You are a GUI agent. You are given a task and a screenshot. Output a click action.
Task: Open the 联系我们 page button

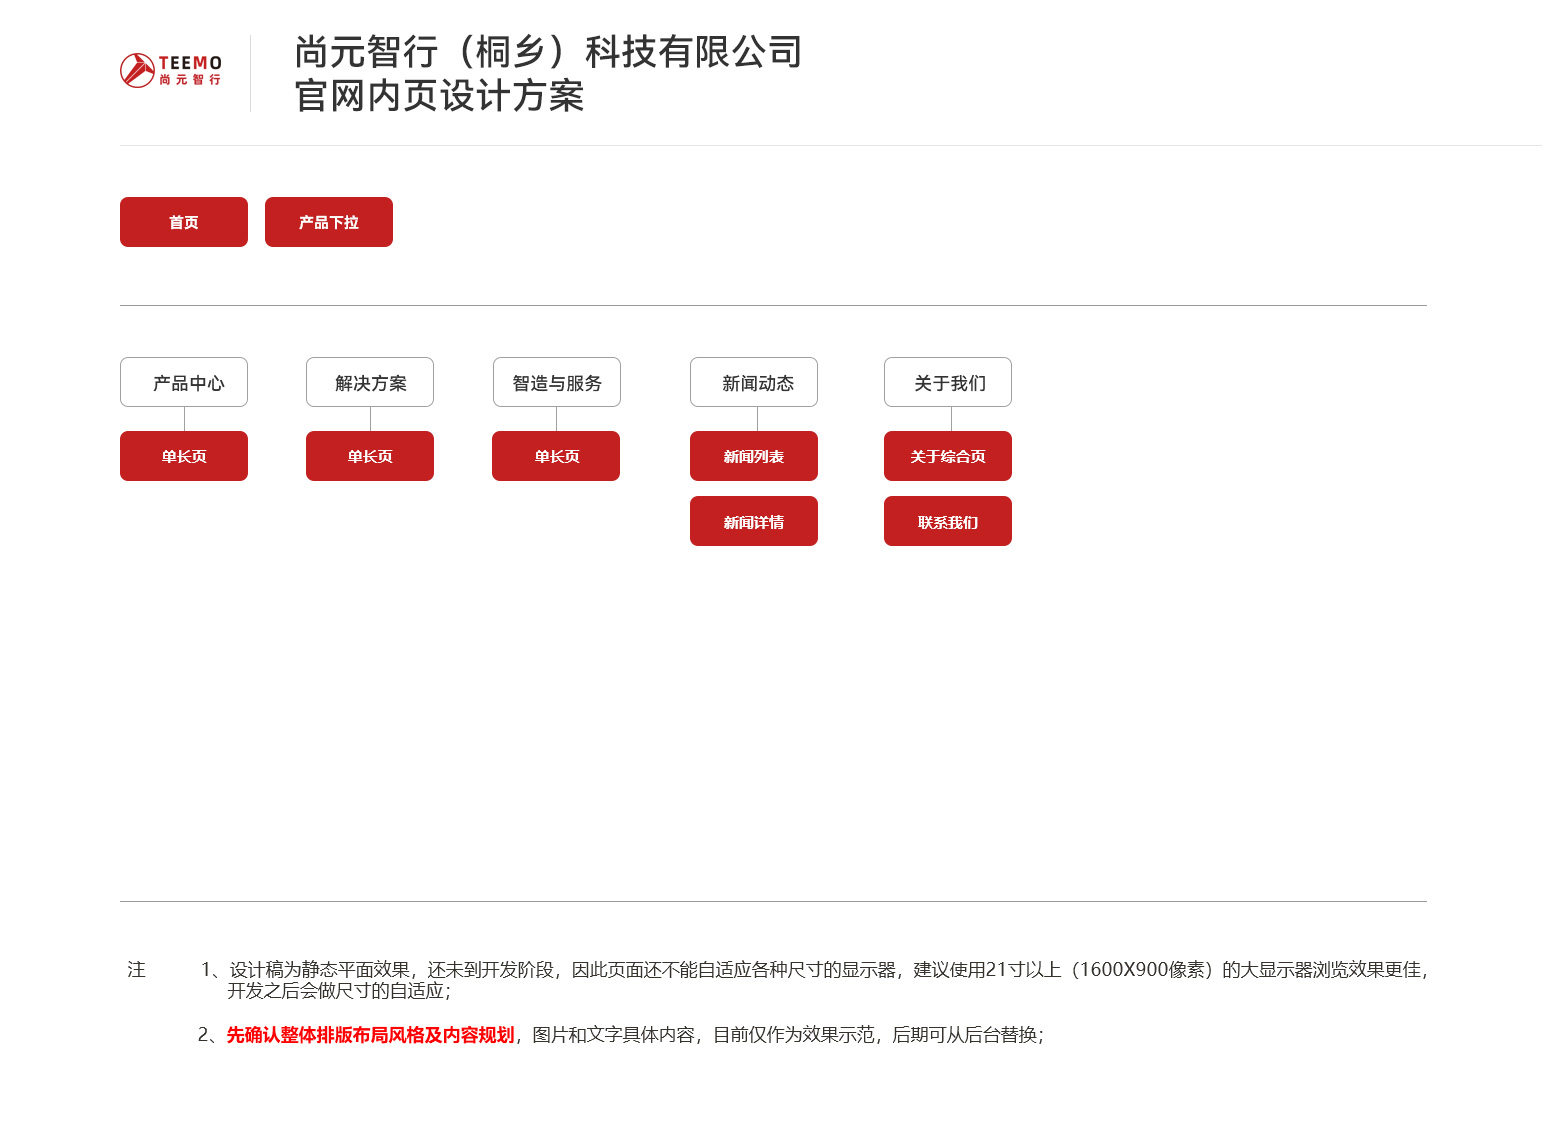click(x=948, y=521)
